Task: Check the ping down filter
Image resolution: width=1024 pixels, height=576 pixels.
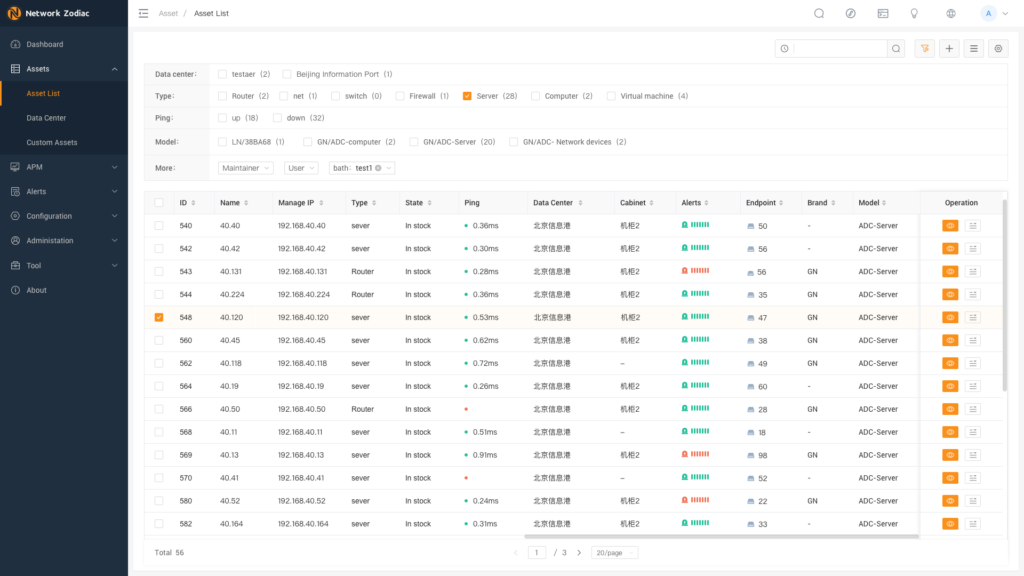Action: [x=278, y=118]
